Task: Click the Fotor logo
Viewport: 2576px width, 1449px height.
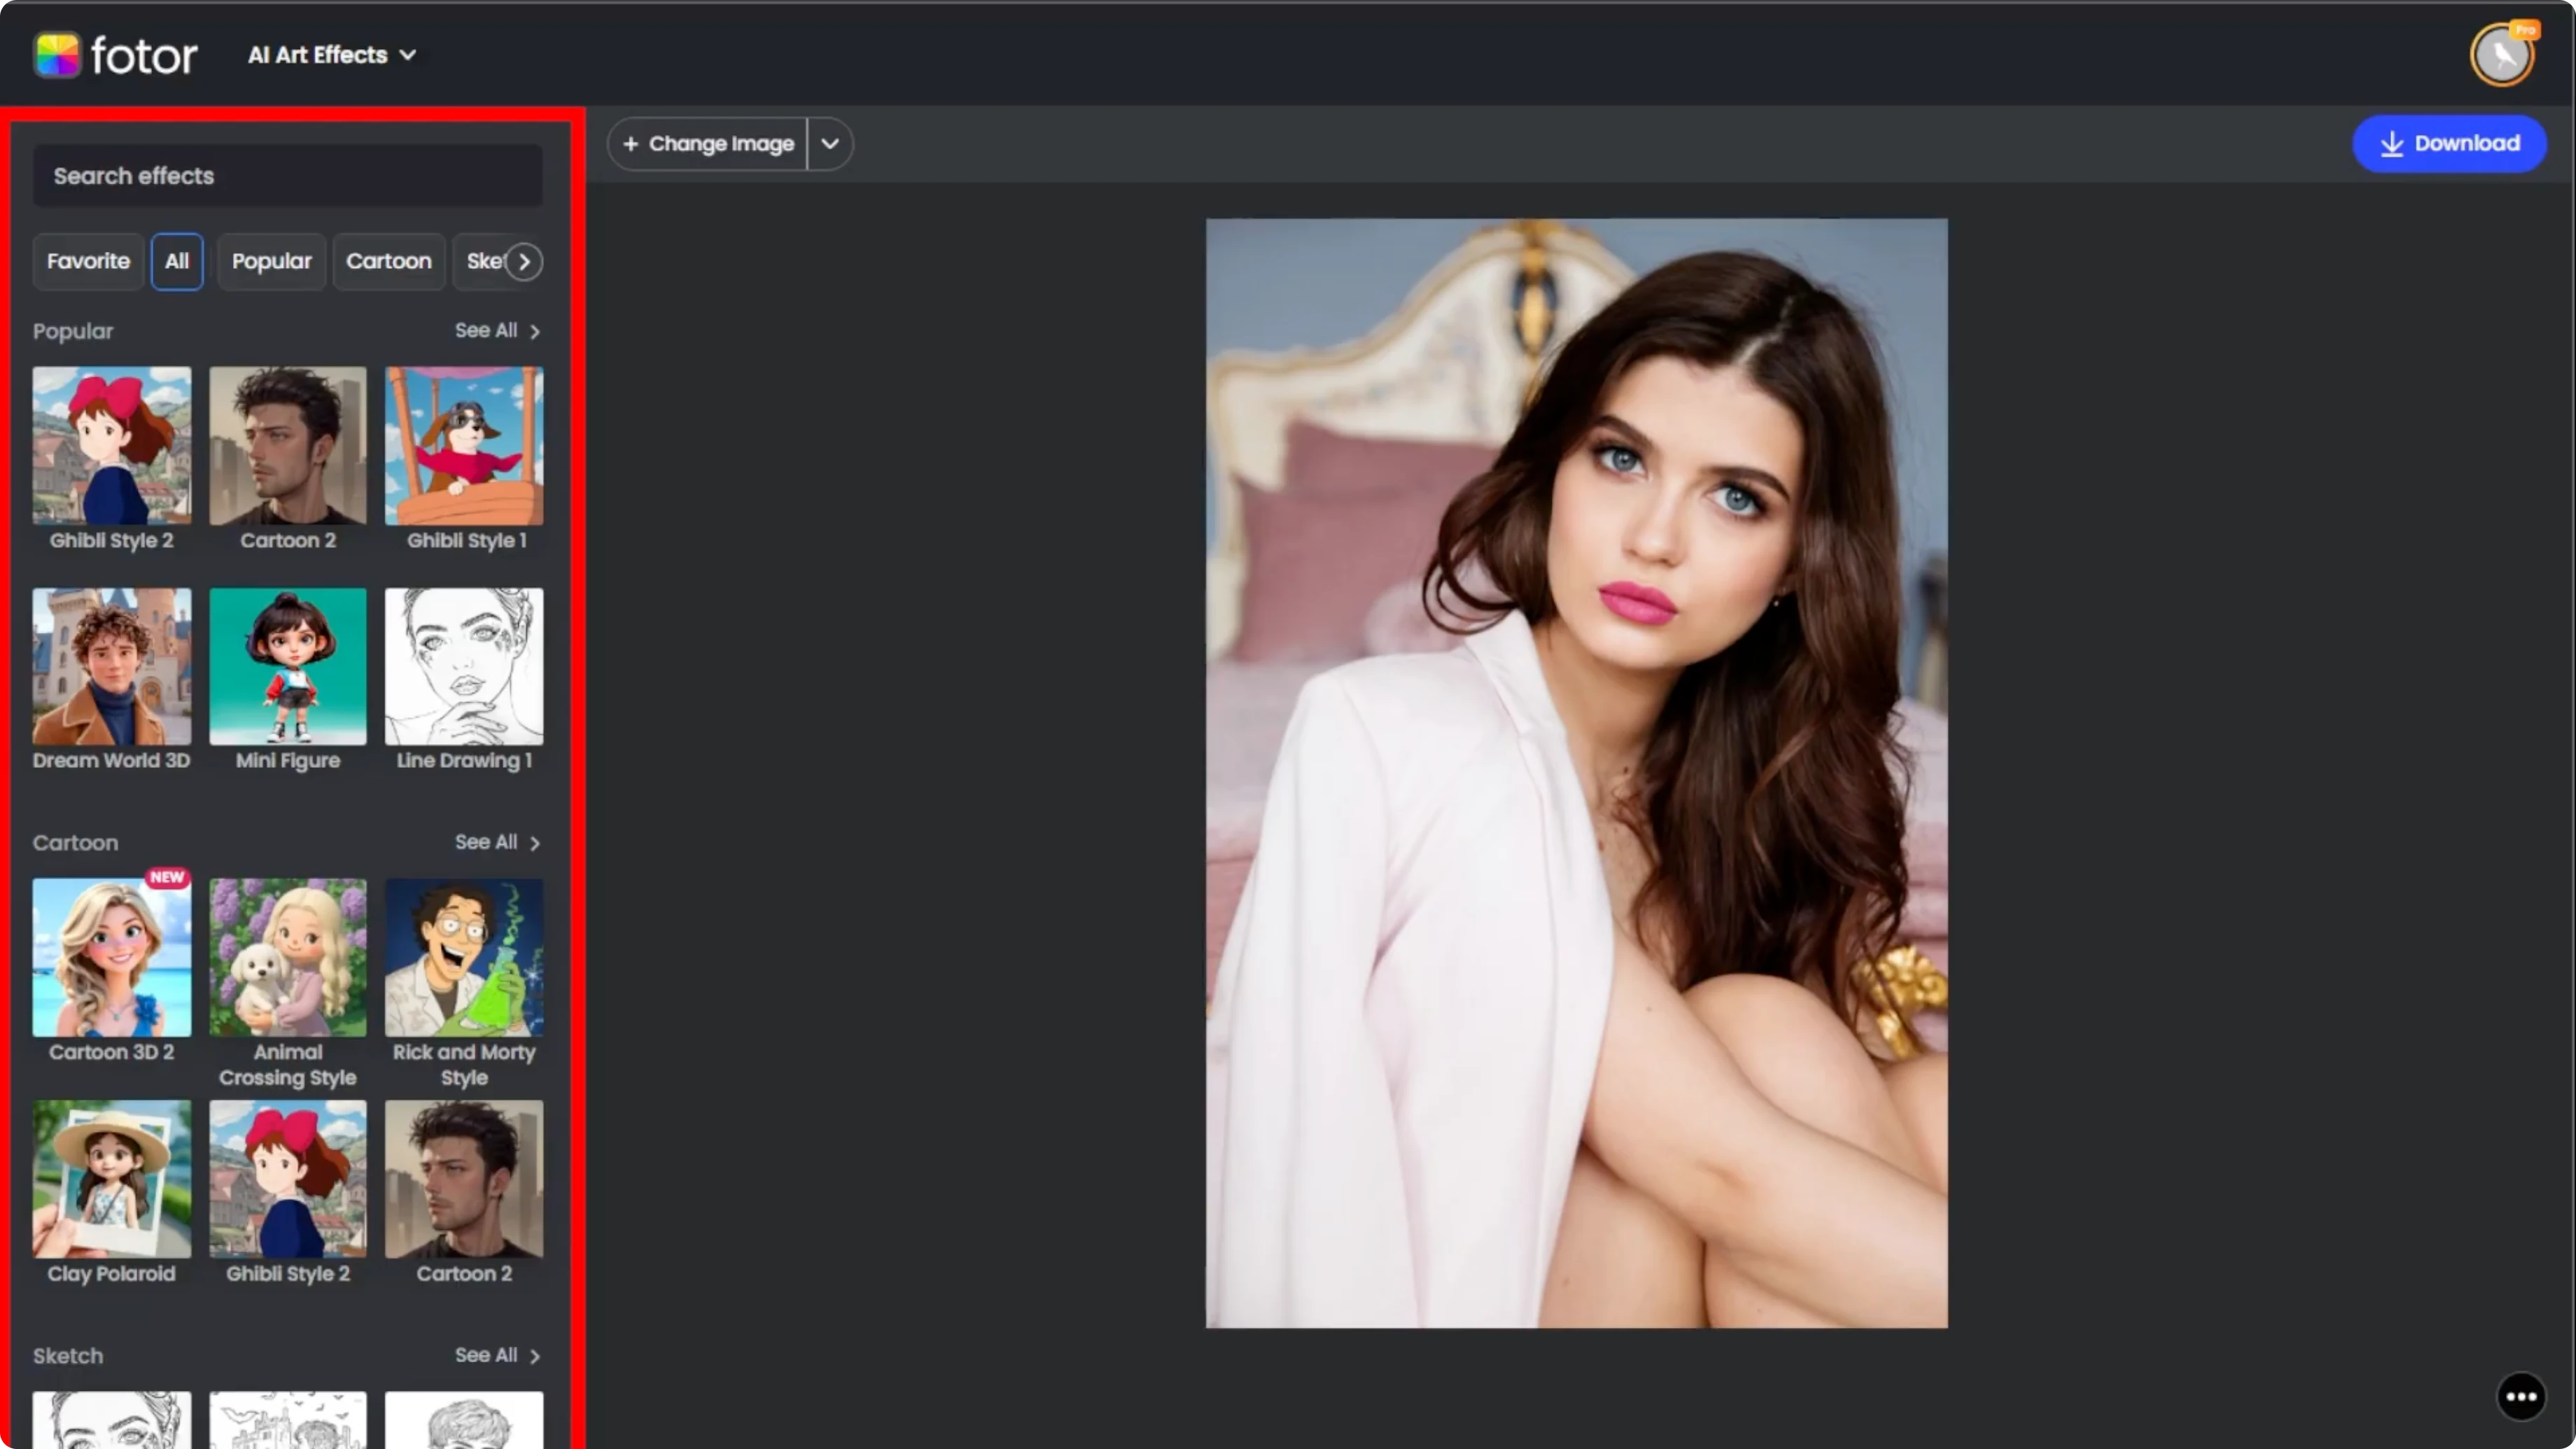Action: pos(116,55)
